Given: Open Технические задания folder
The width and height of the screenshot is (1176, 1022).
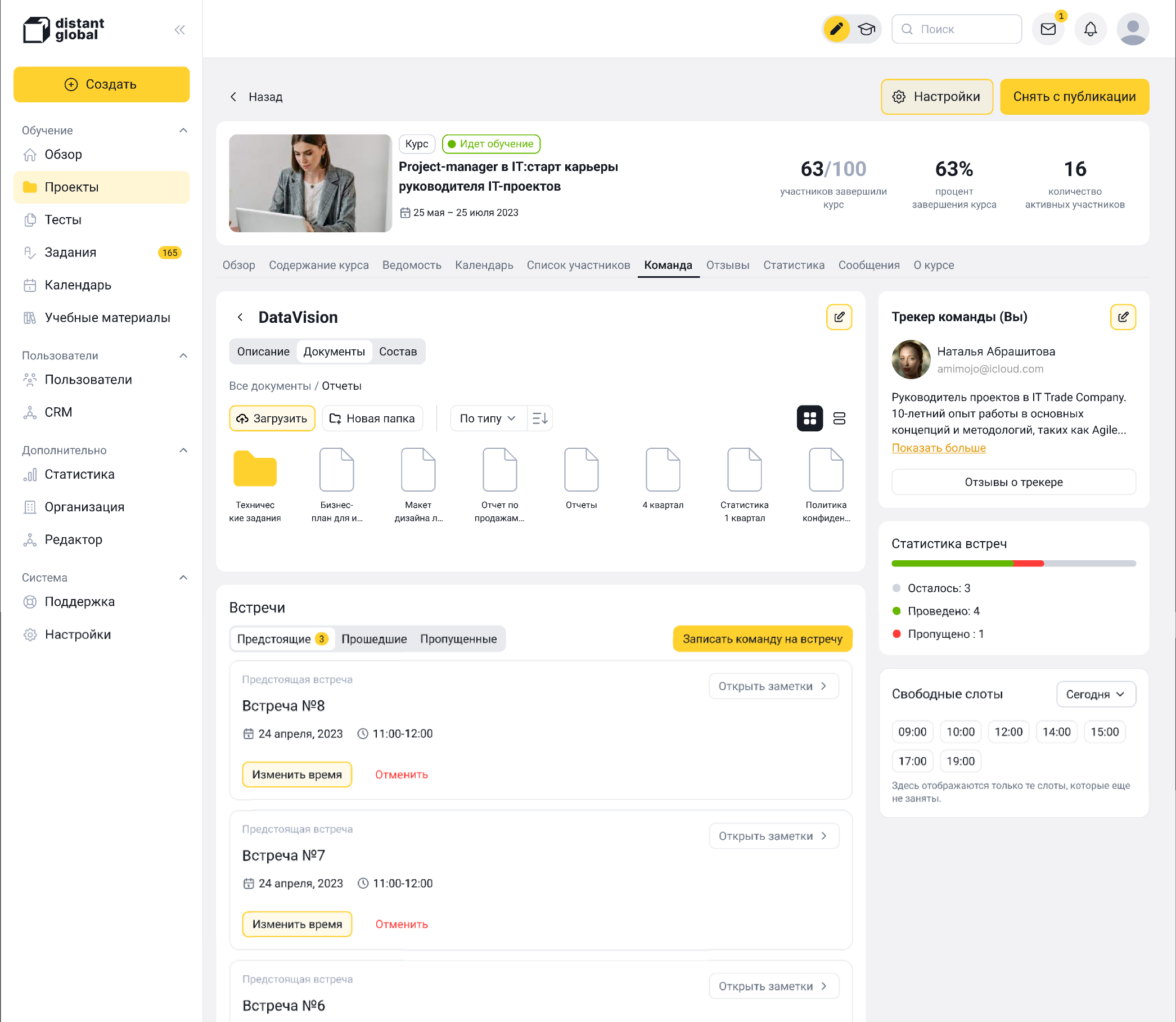Looking at the screenshot, I should coord(255,485).
